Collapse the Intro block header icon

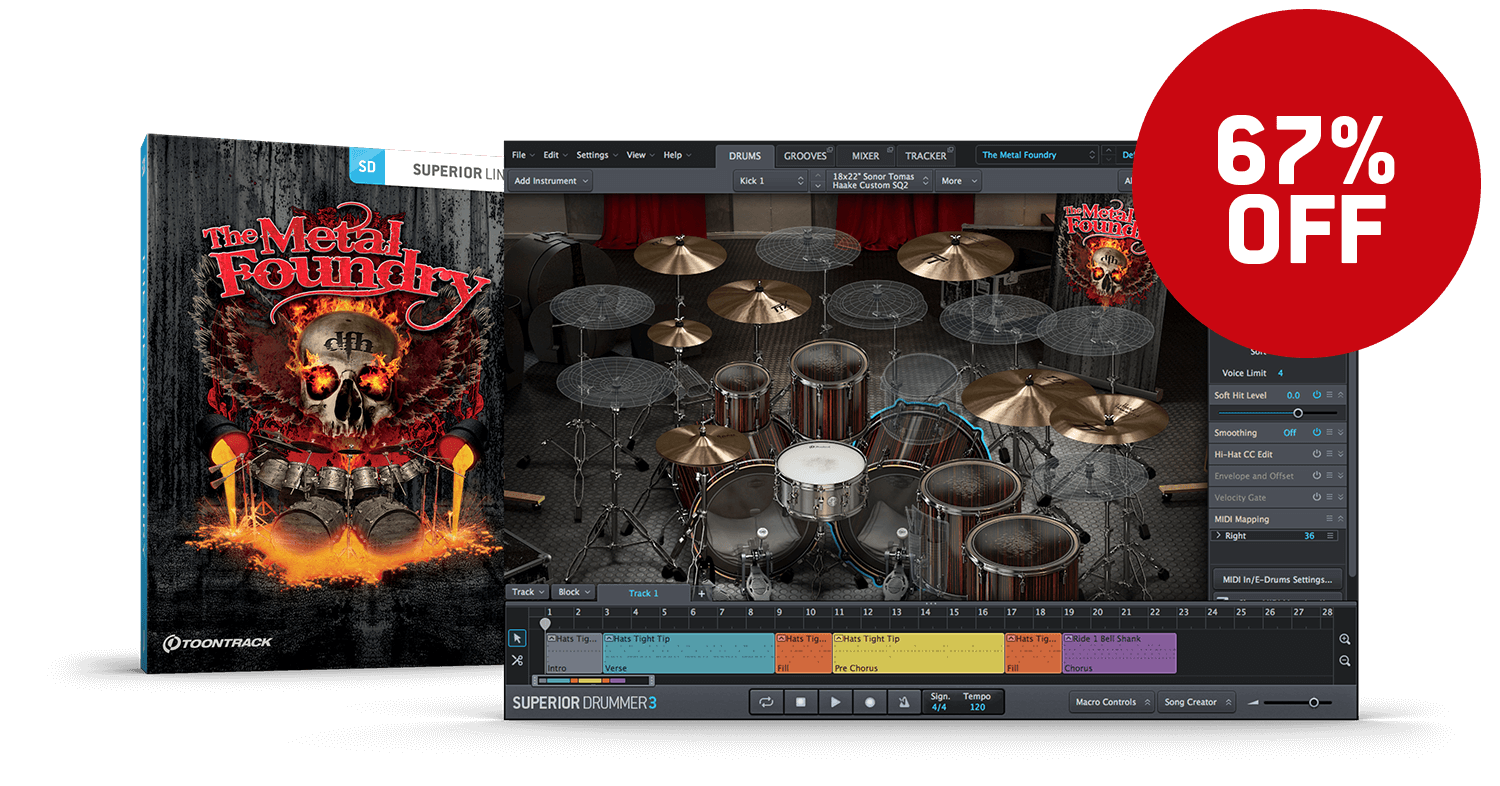552,639
